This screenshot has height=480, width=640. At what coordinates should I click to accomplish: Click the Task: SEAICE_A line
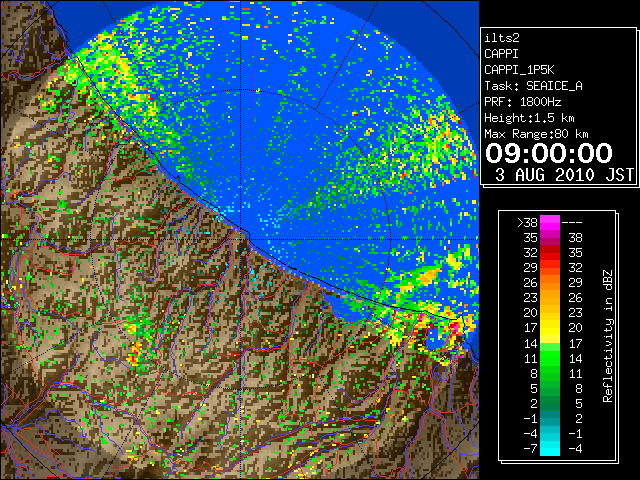[x=533, y=86]
